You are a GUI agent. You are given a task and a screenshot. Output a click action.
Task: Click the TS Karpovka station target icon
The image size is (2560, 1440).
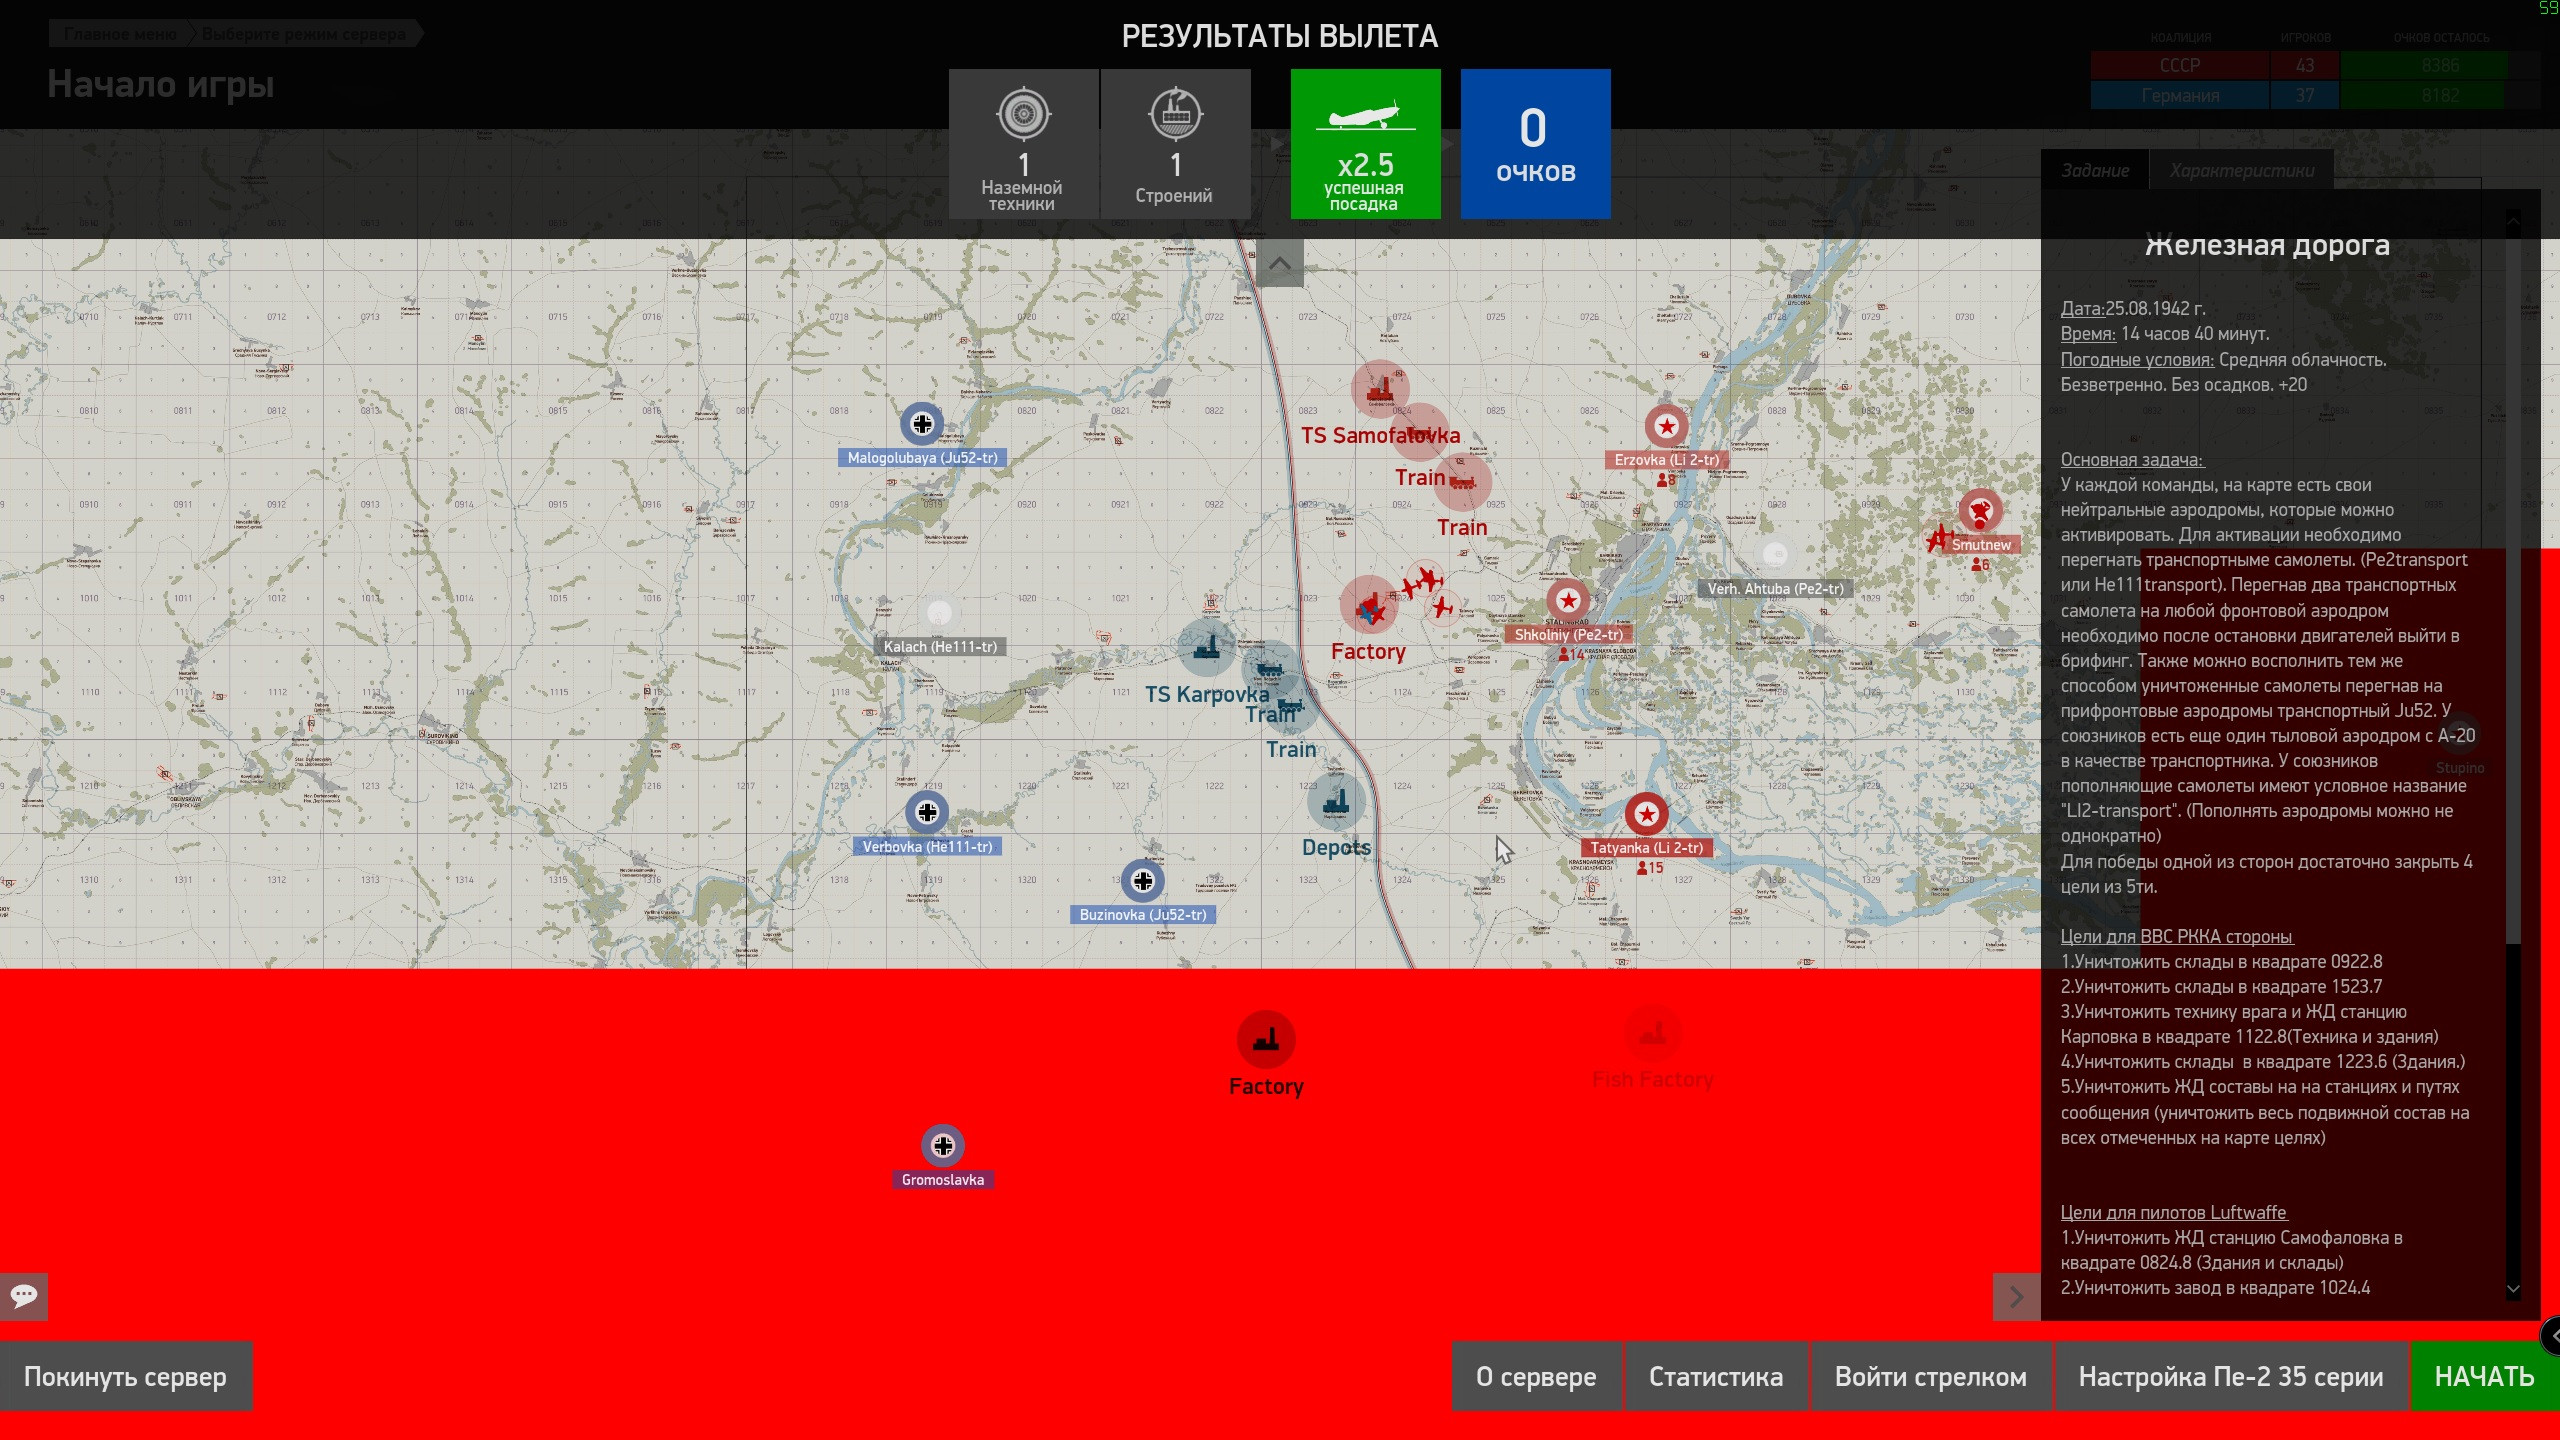(x=1207, y=648)
